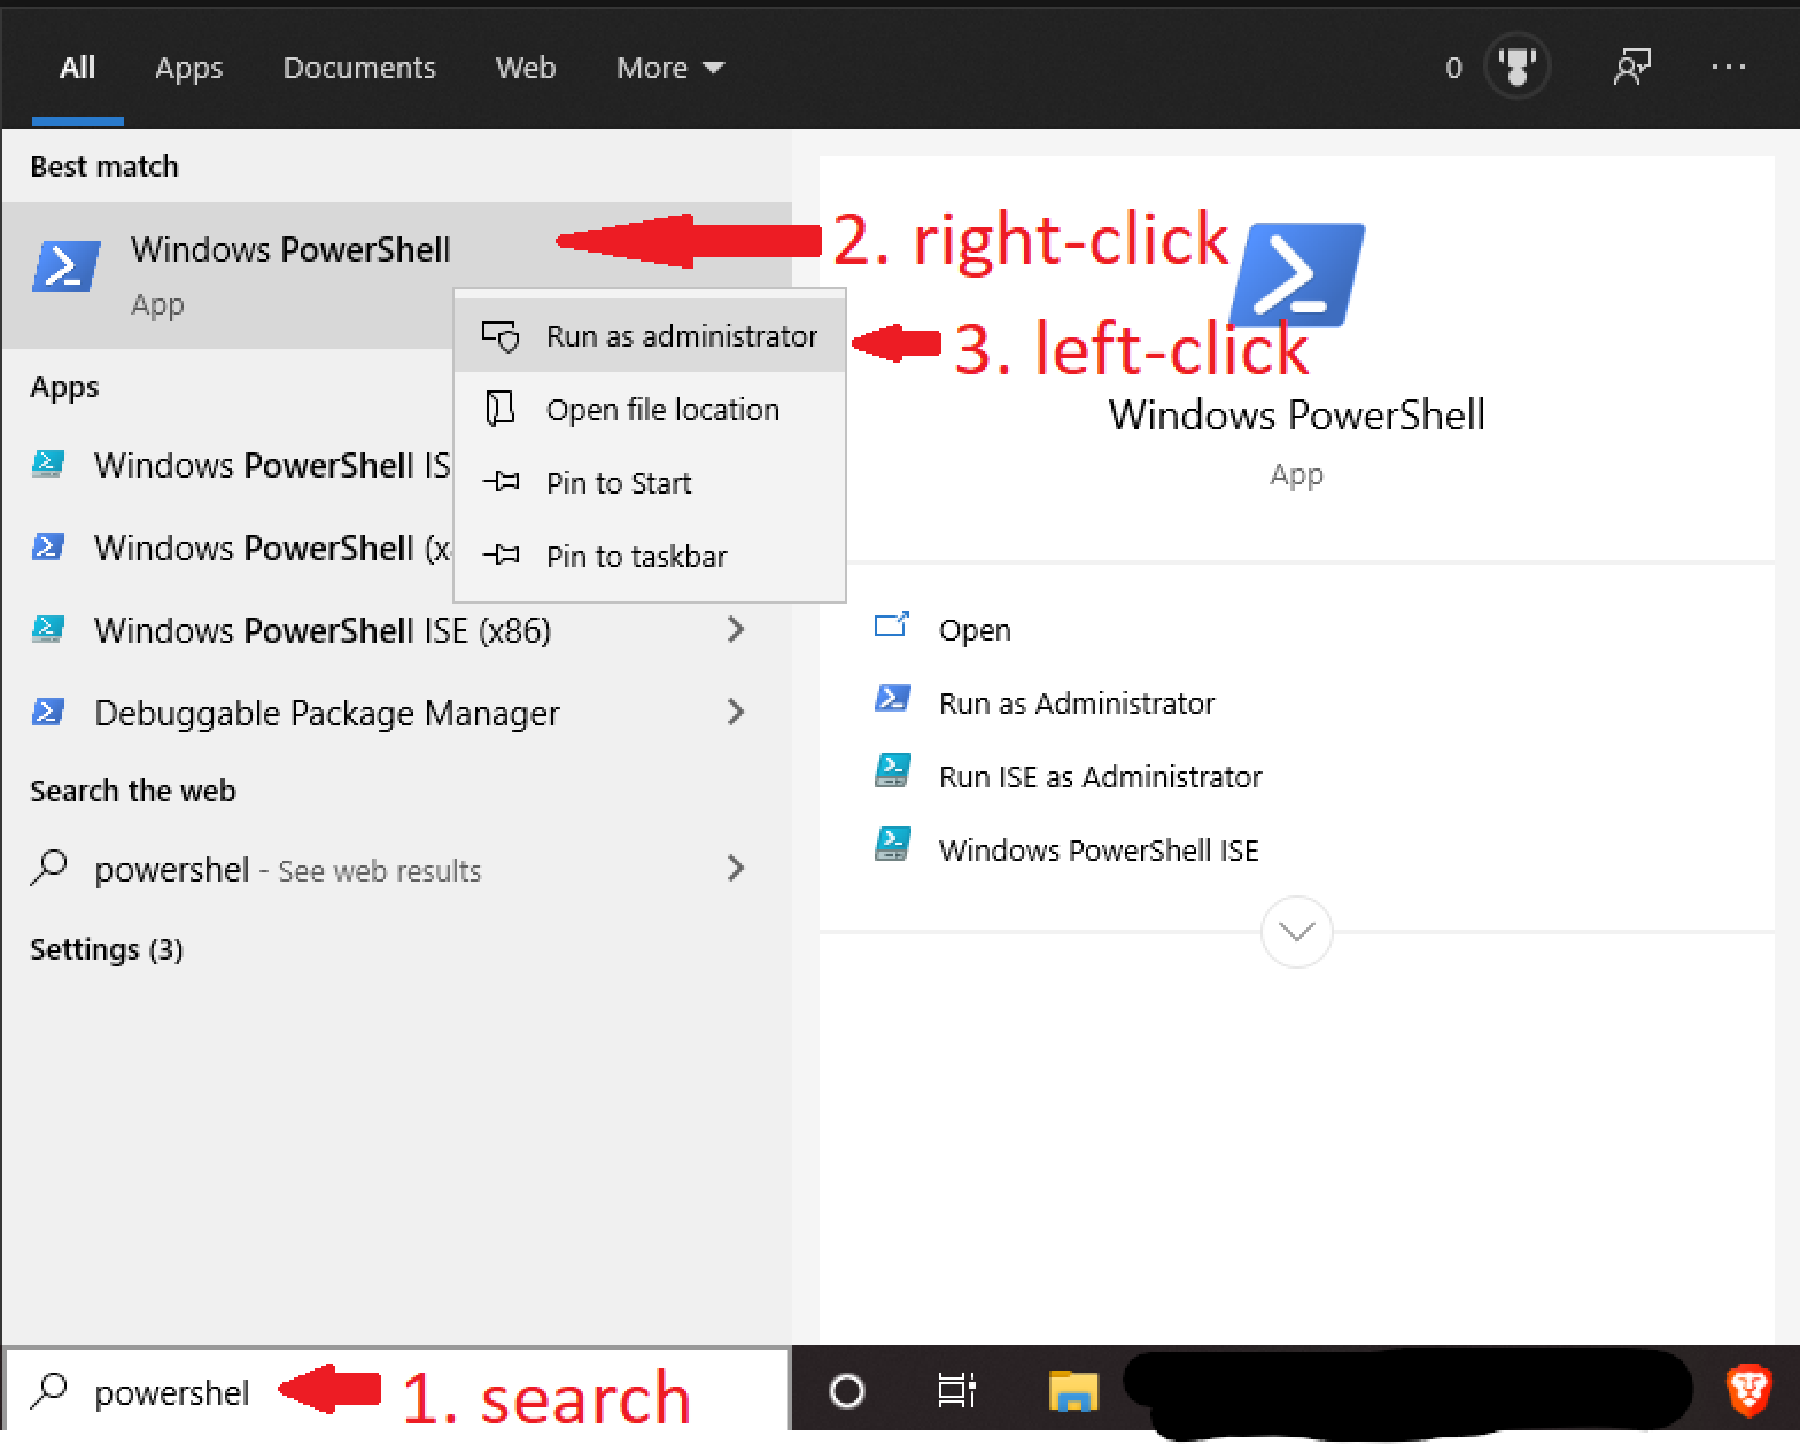
Task: Choose Pin to taskbar menu entry
Action: coord(636,556)
